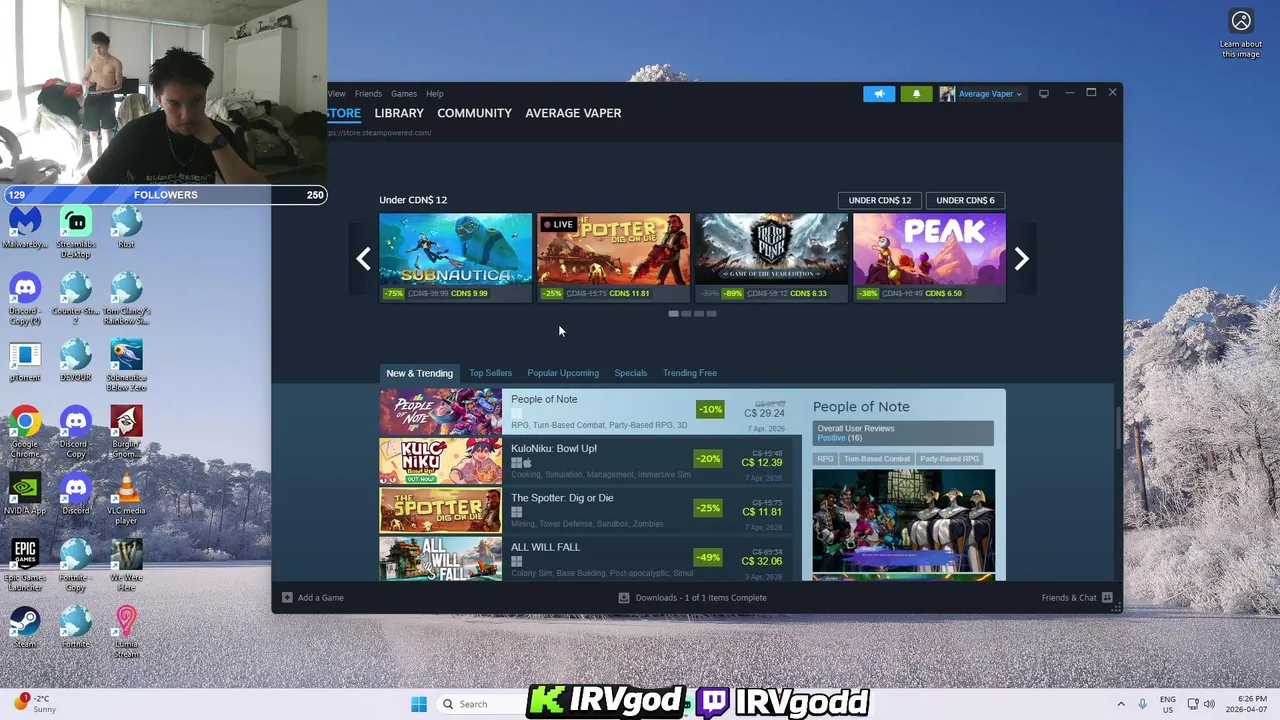
Task: Open NVIDIA App desktop shortcut
Action: coord(25,495)
